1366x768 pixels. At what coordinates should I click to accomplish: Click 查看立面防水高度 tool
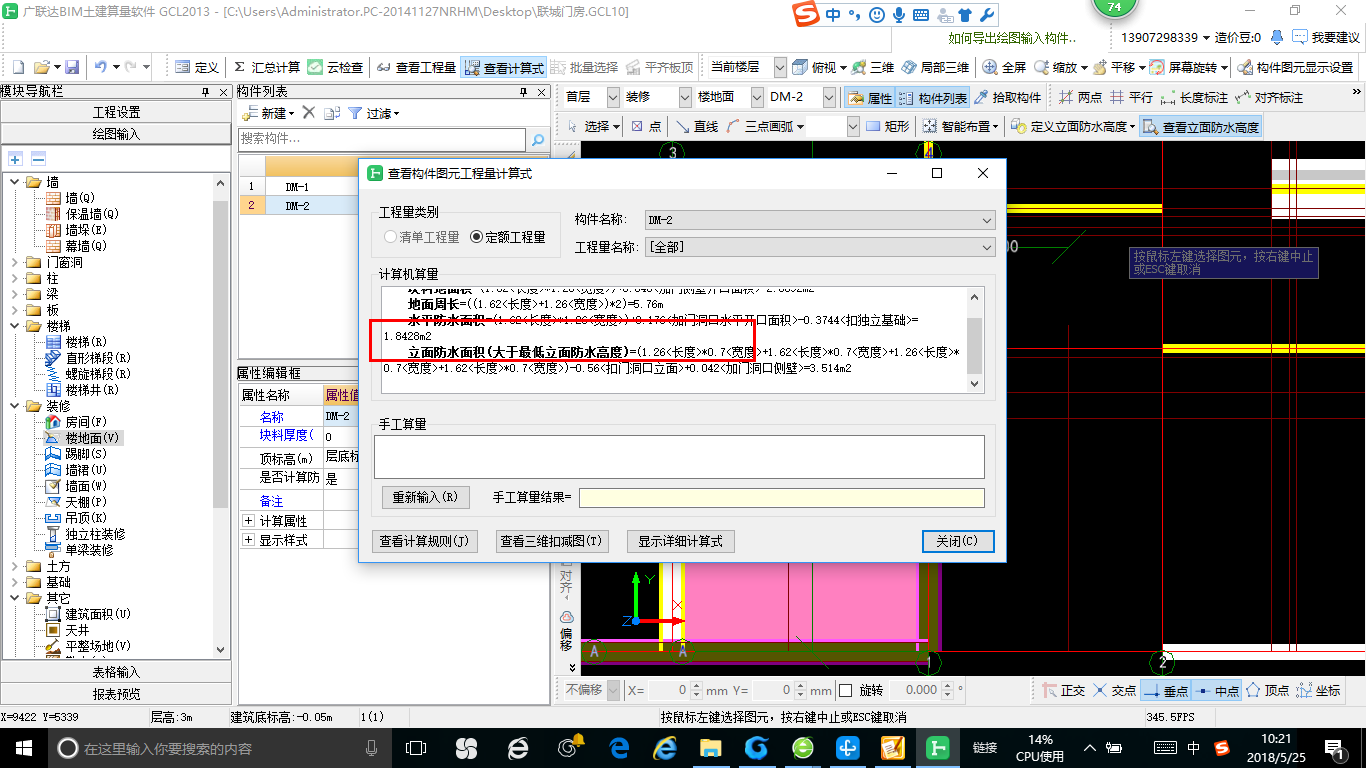click(x=1201, y=127)
